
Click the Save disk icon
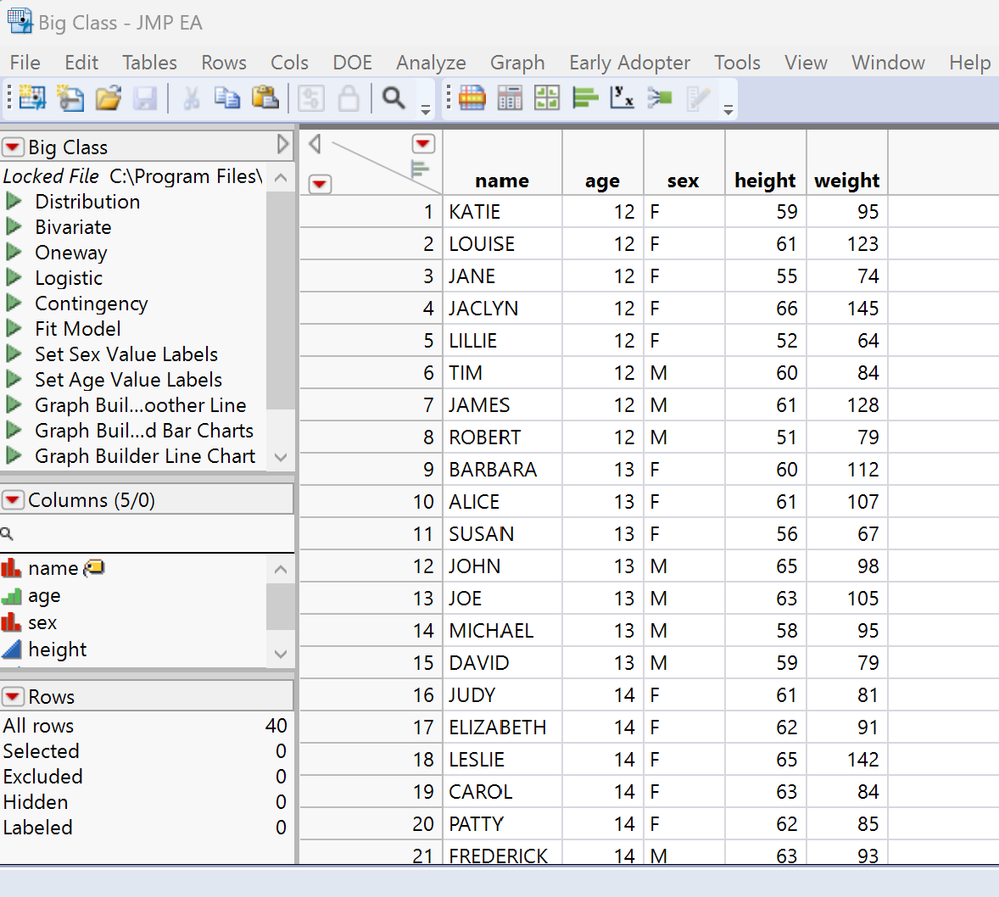coord(145,98)
